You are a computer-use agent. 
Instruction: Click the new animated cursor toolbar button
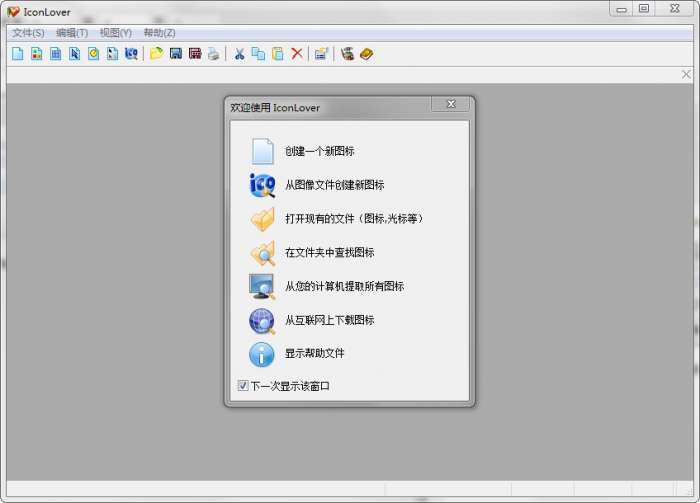(x=93, y=54)
